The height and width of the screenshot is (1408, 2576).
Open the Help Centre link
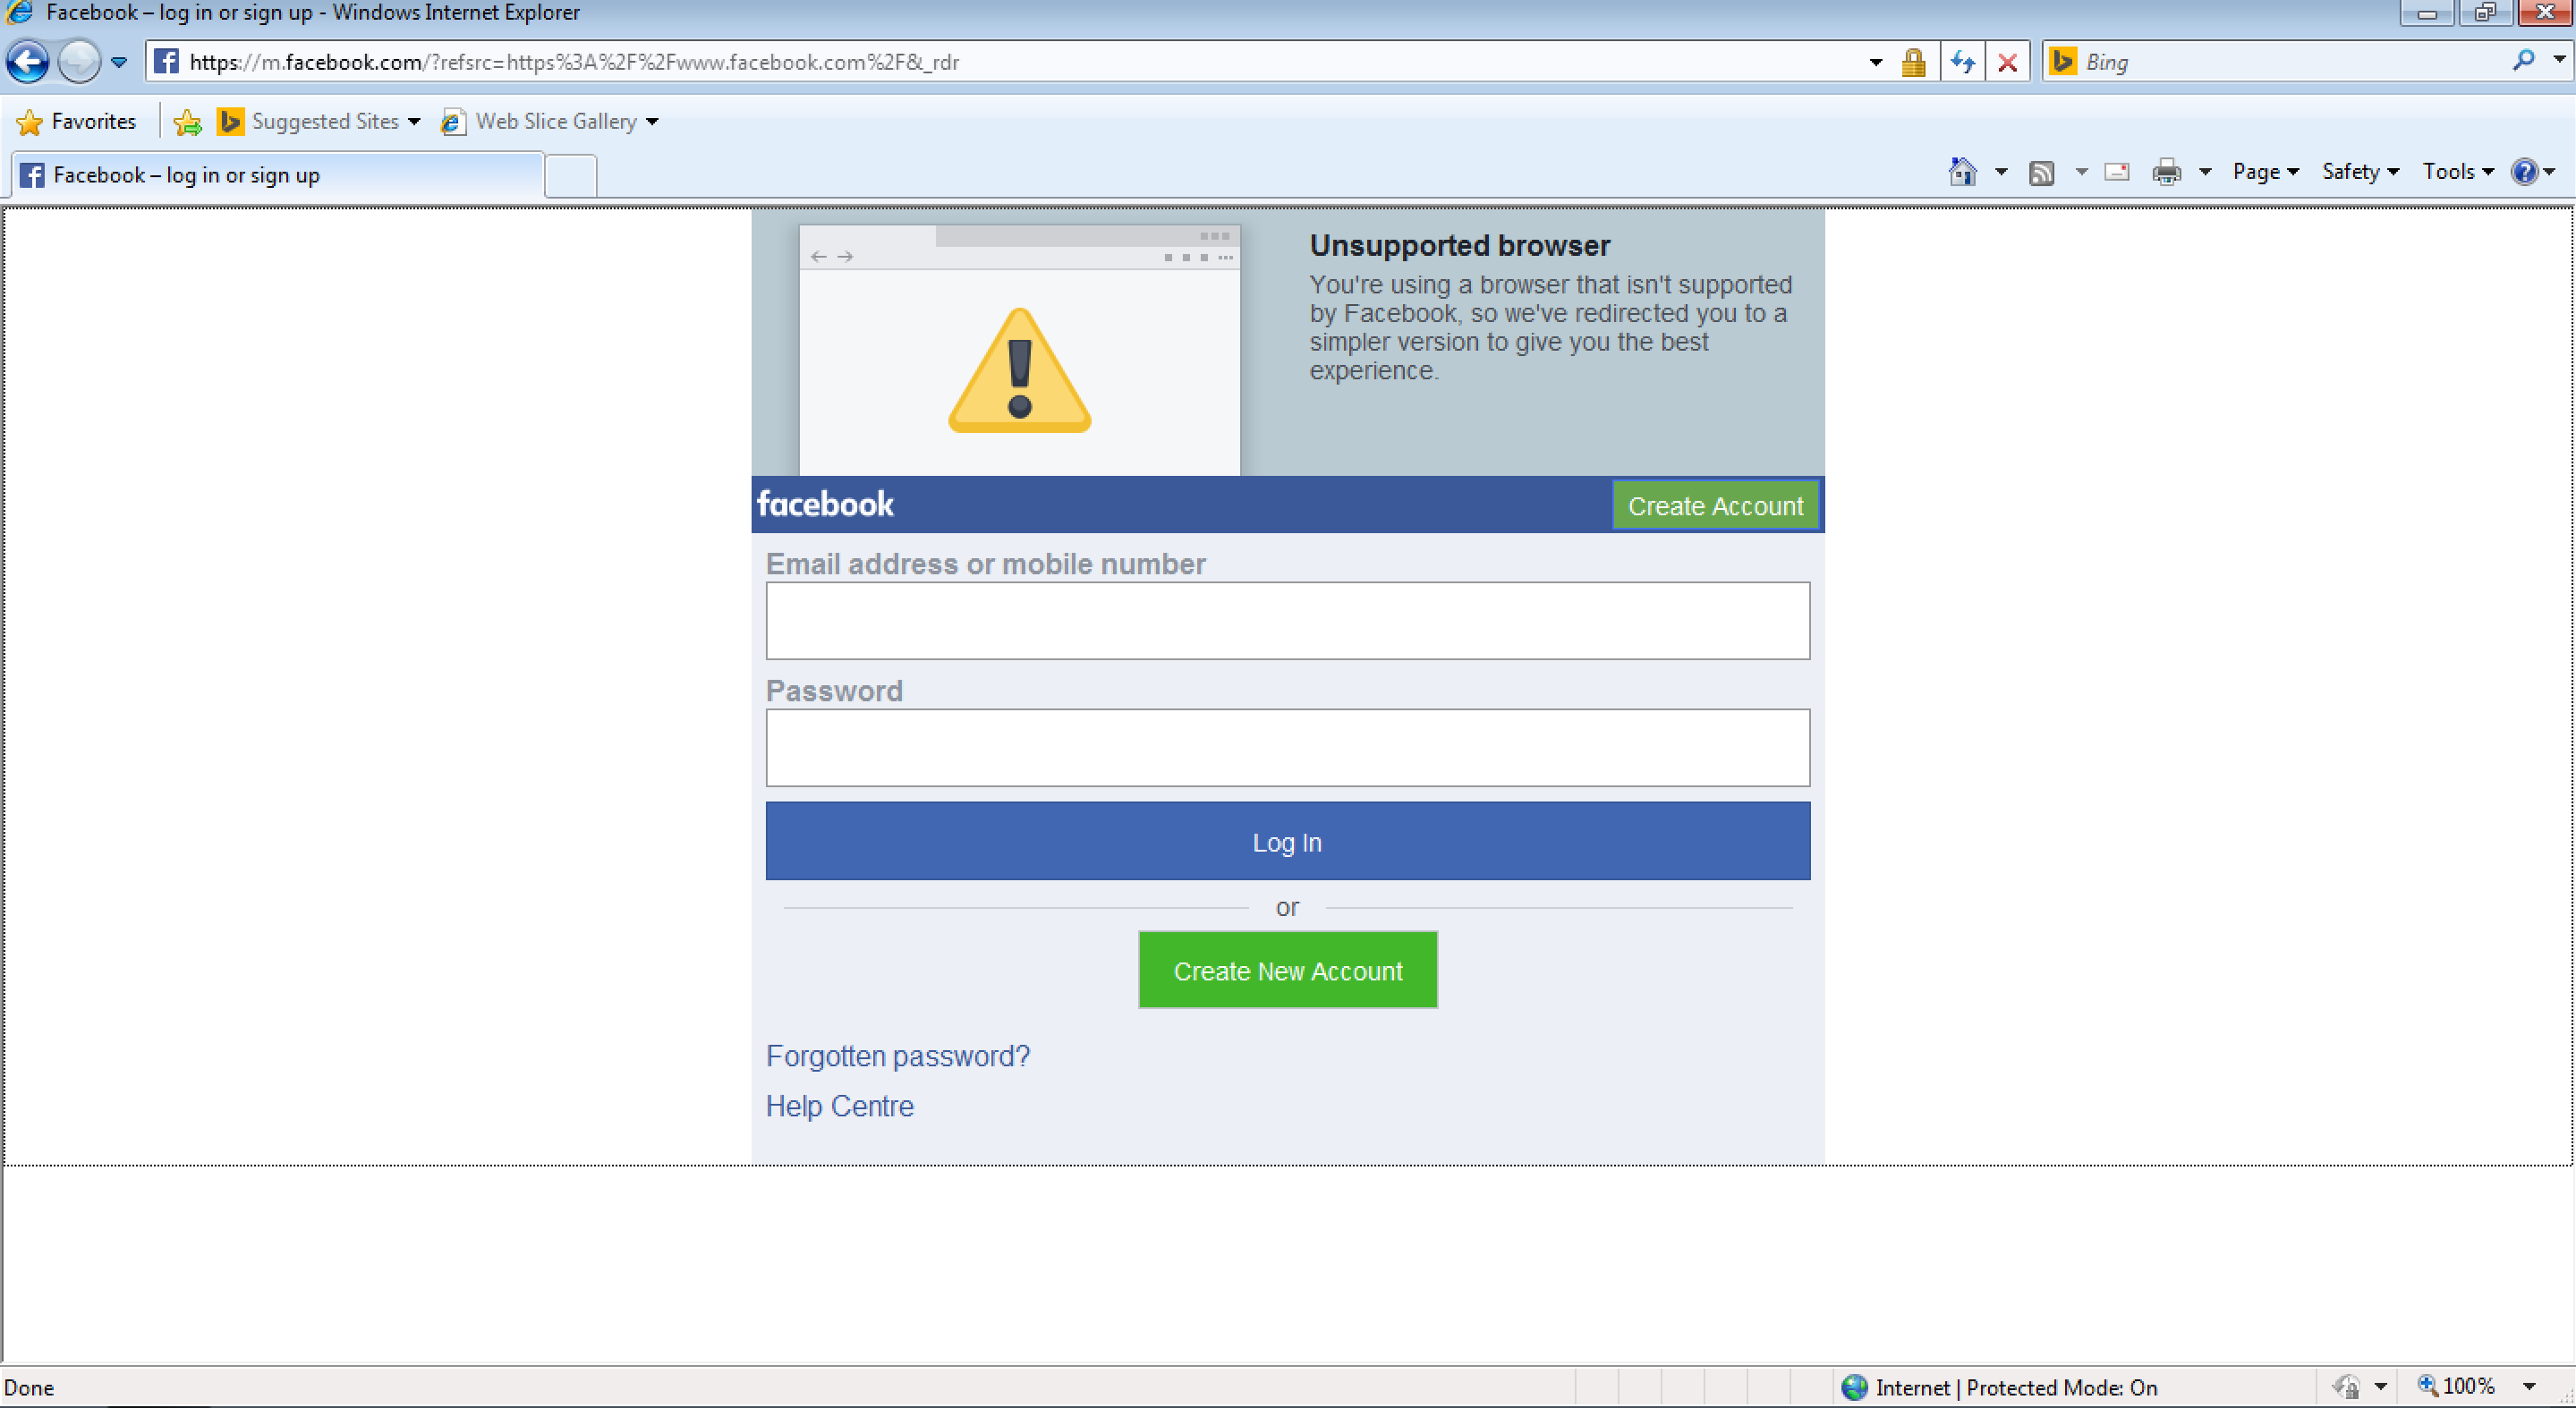839,1106
